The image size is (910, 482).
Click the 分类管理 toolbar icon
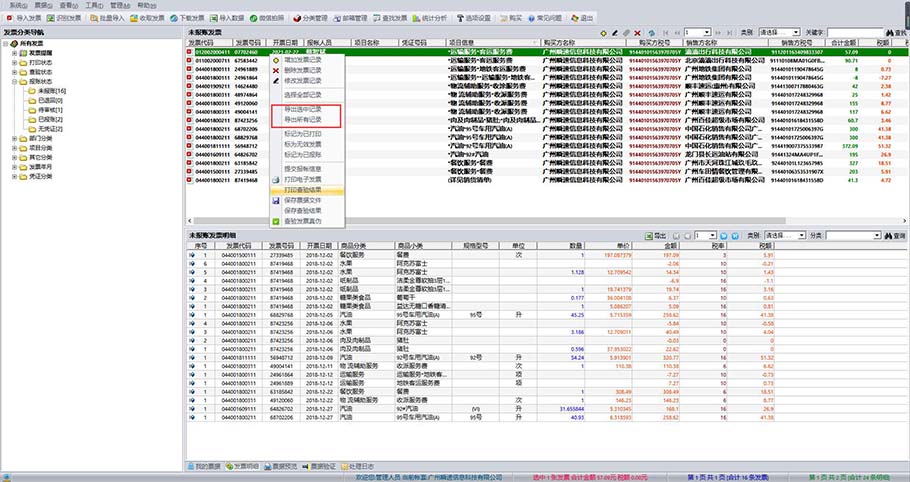(312, 19)
